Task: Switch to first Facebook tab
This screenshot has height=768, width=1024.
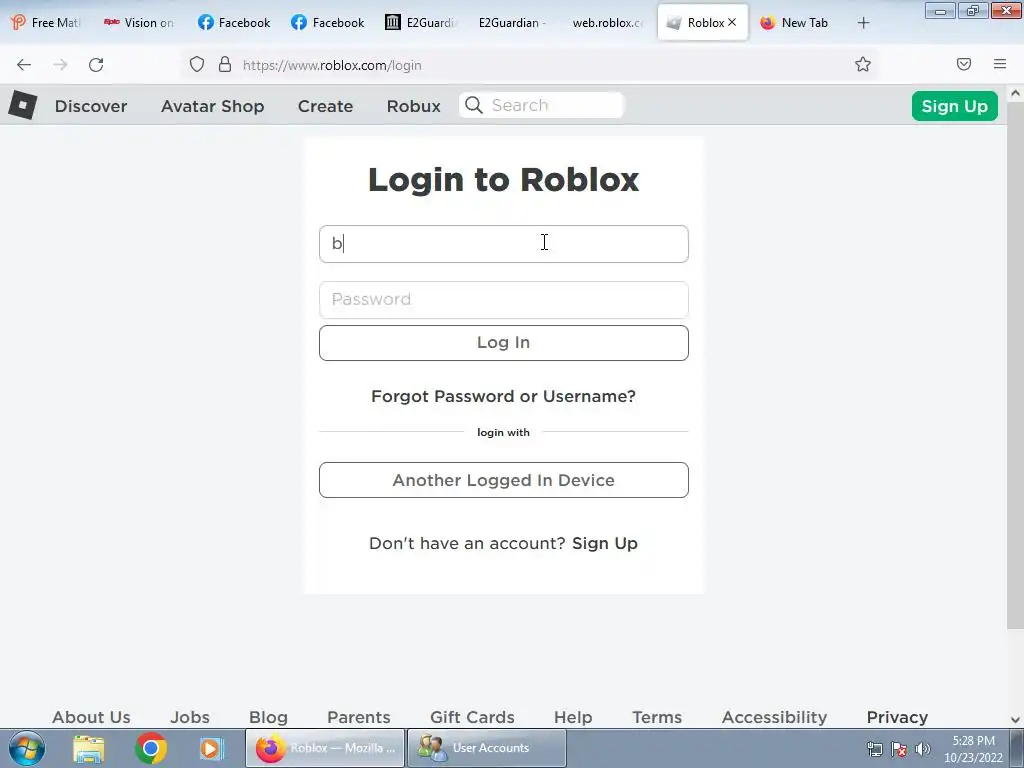Action: pos(234,23)
